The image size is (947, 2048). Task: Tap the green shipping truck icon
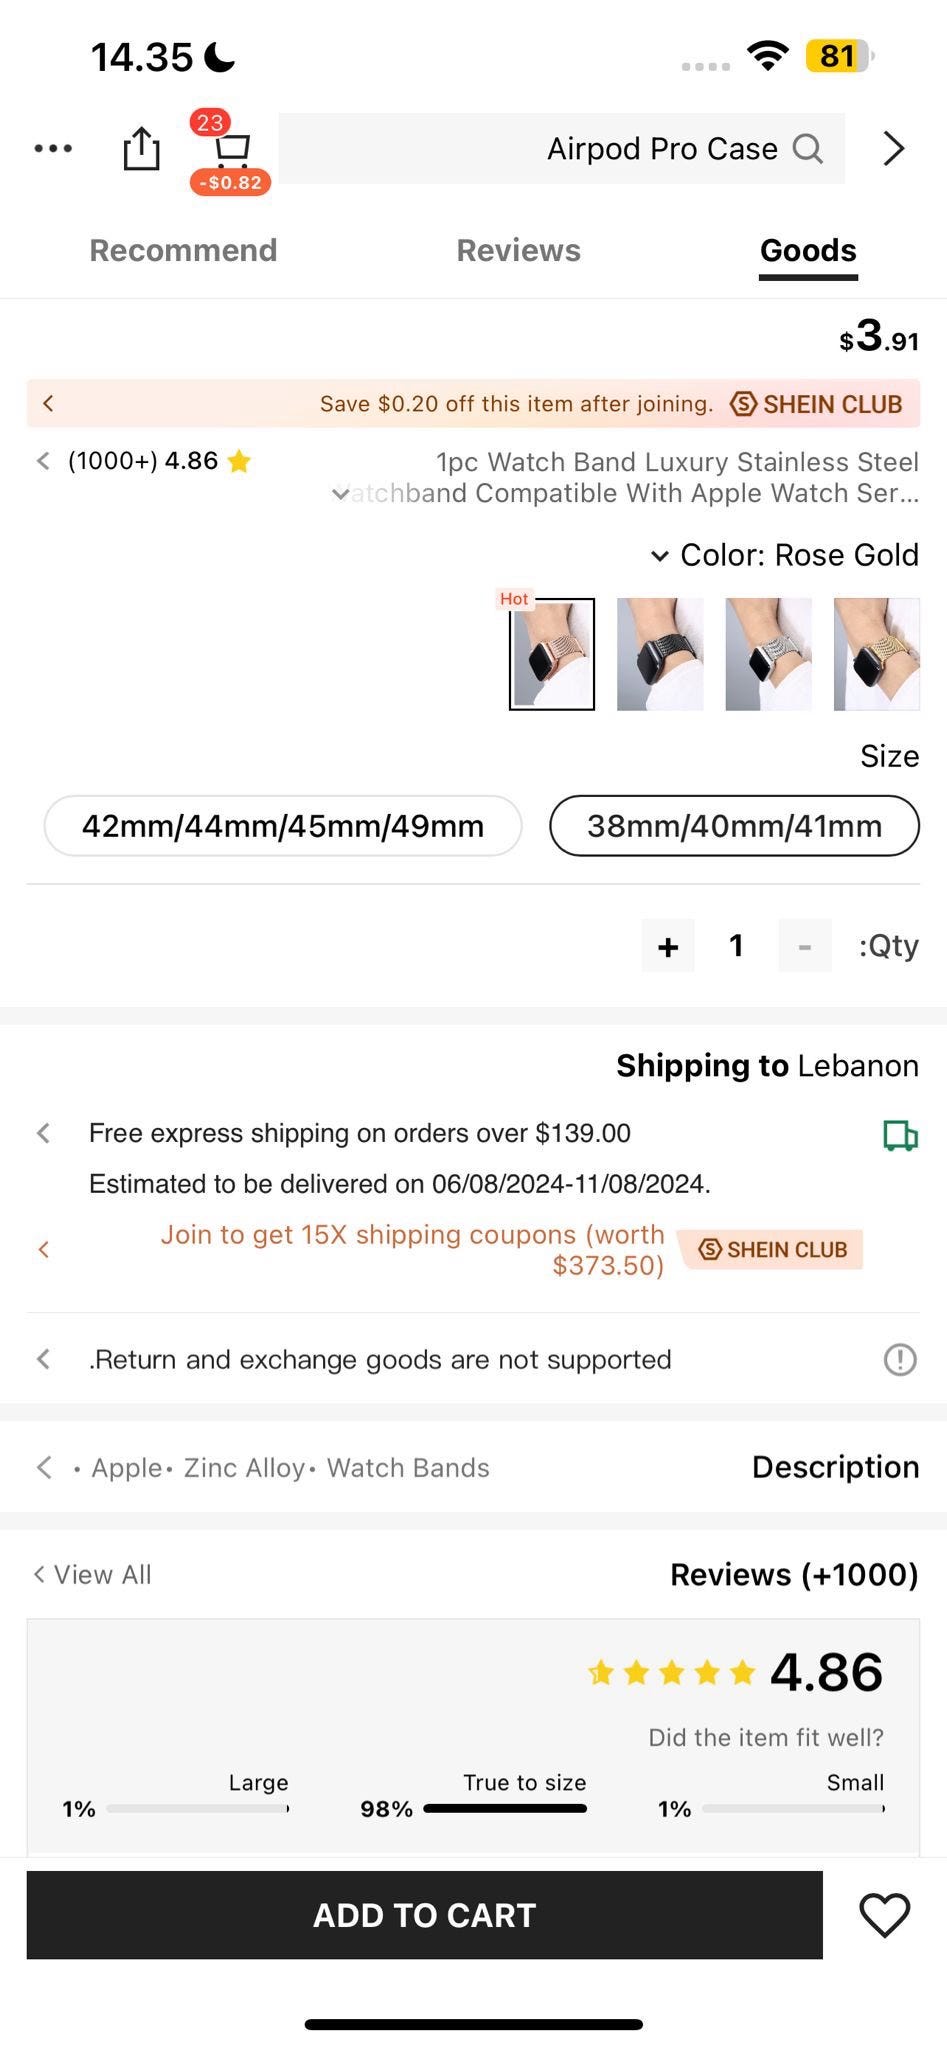[x=900, y=1135]
